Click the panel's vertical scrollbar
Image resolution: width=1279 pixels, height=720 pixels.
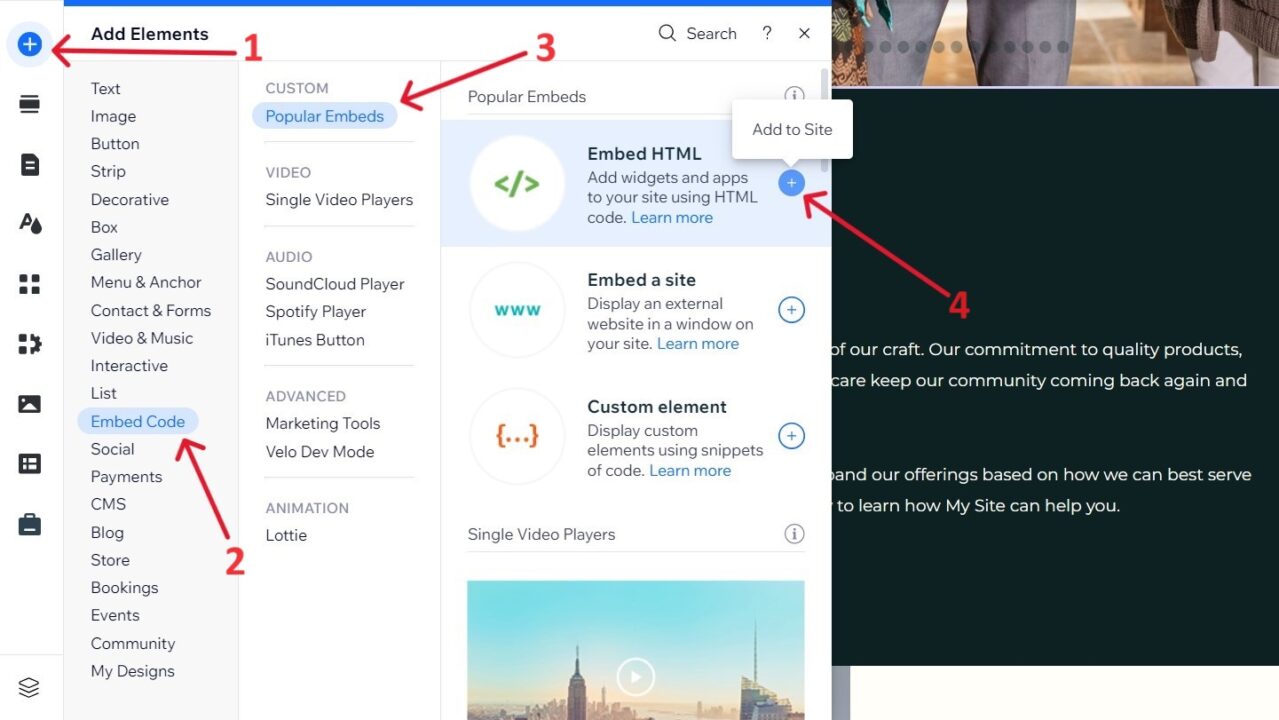824,120
